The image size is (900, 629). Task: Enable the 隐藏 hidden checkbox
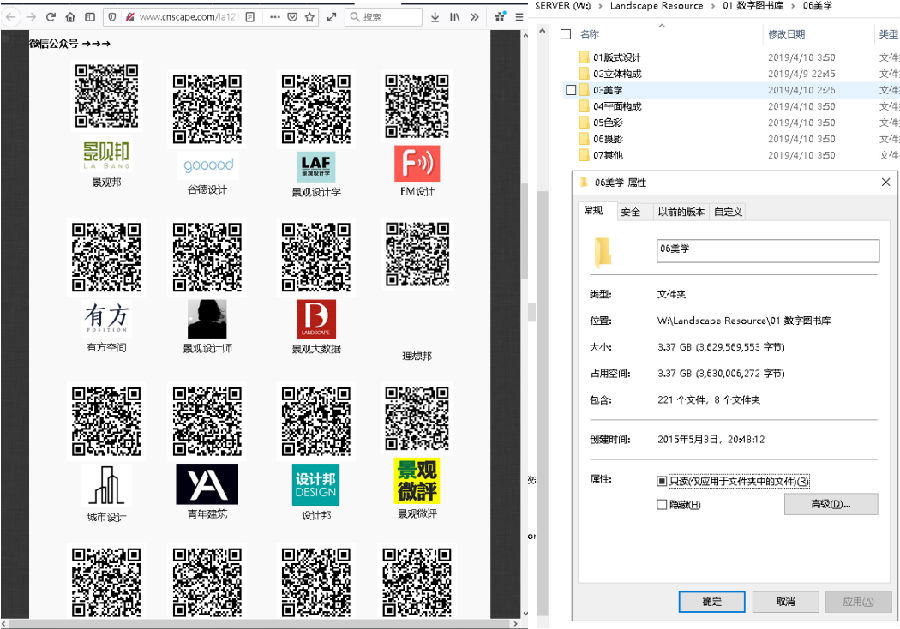click(661, 505)
